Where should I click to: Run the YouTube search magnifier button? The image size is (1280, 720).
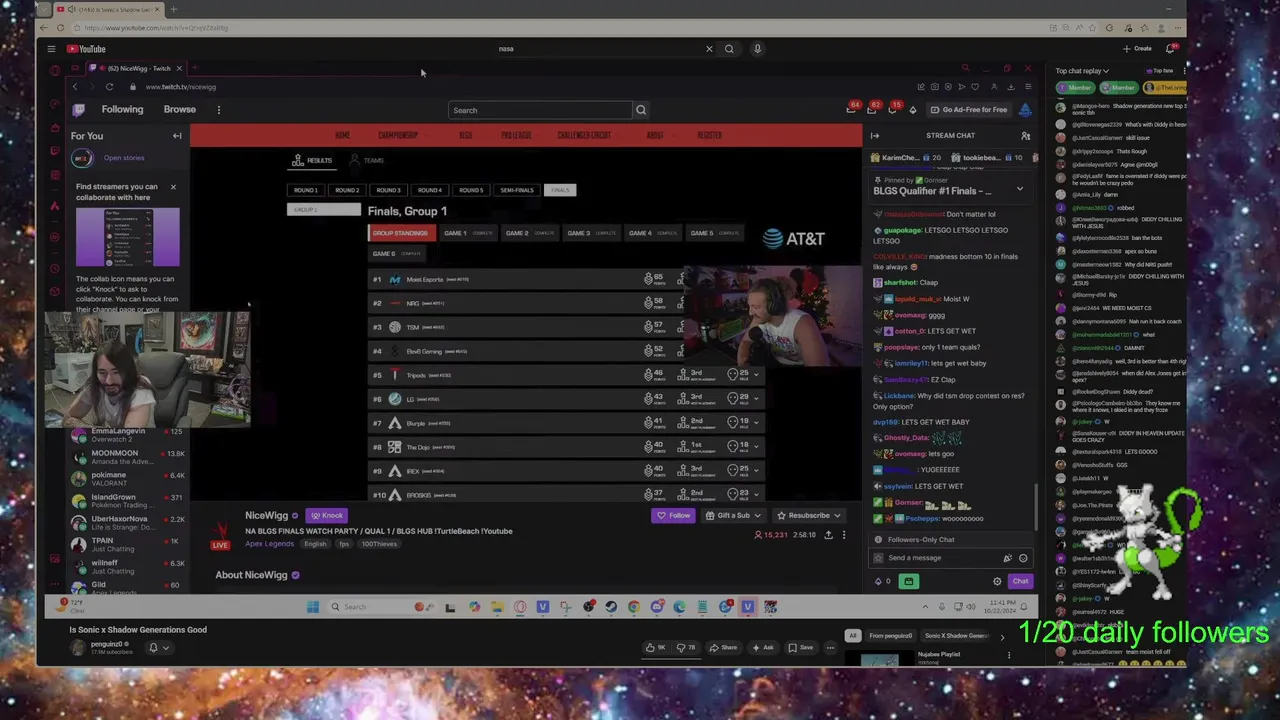[x=729, y=49]
